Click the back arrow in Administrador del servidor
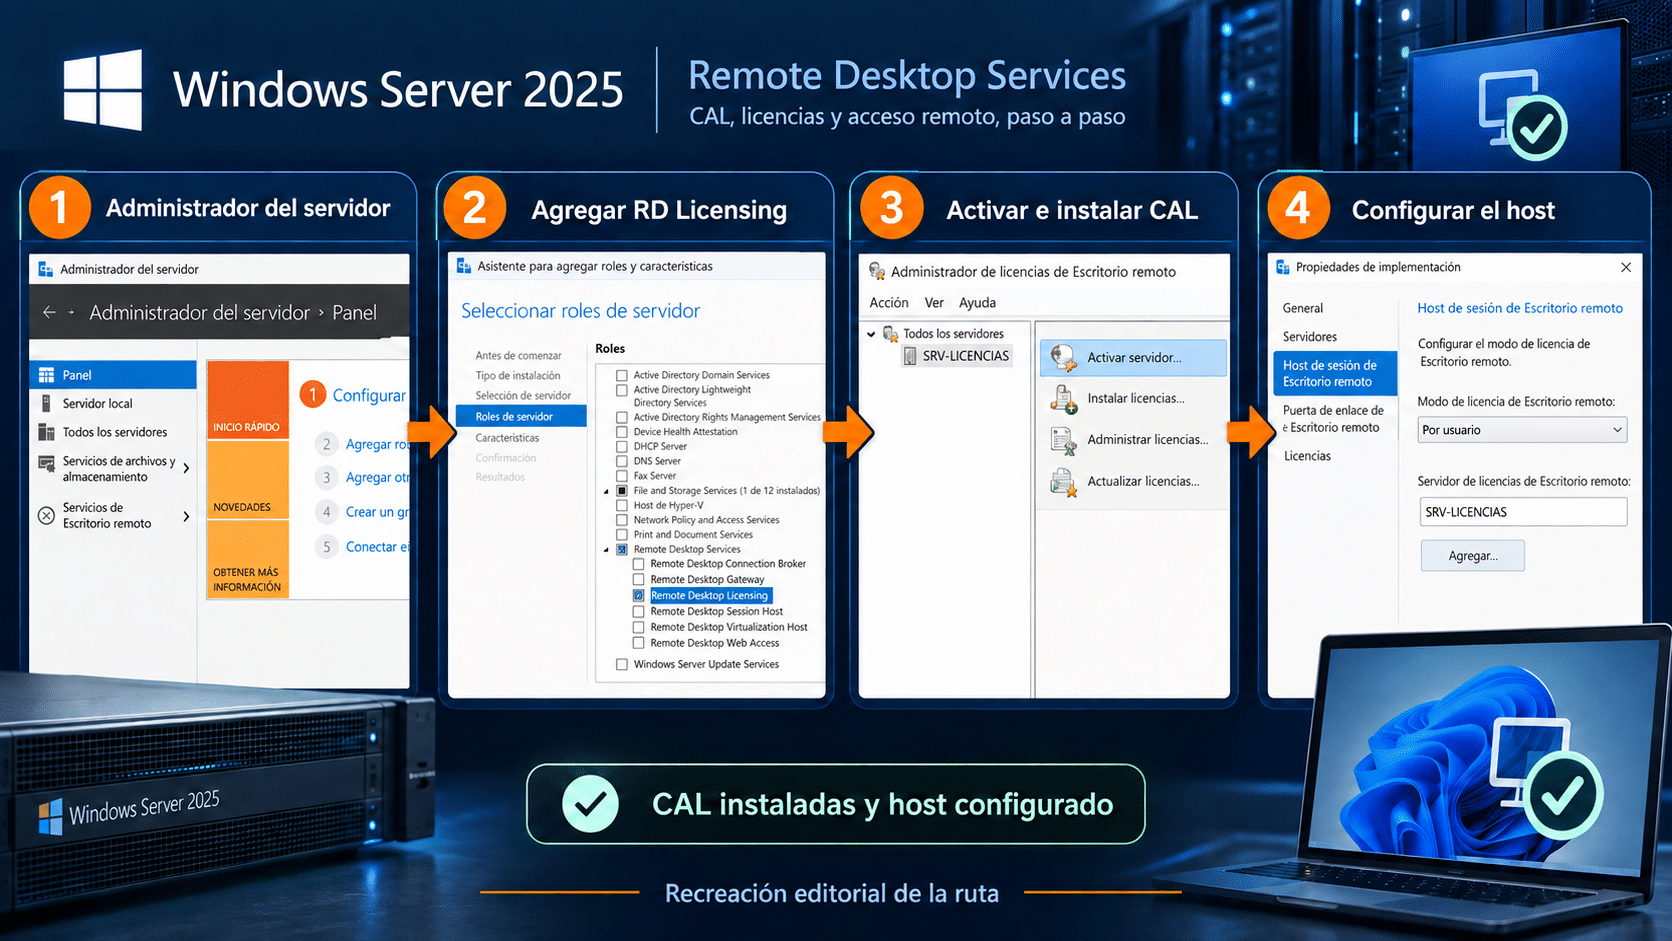1672x941 pixels. point(49,312)
